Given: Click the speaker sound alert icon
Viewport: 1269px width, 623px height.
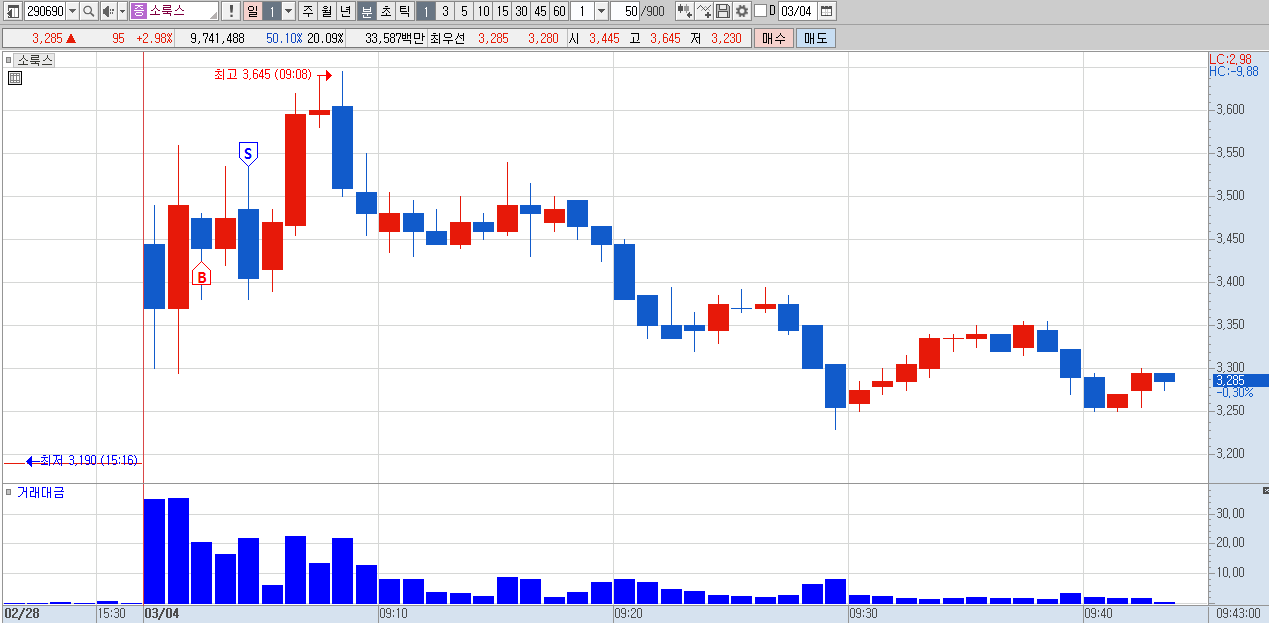Looking at the screenshot, I should point(107,11).
